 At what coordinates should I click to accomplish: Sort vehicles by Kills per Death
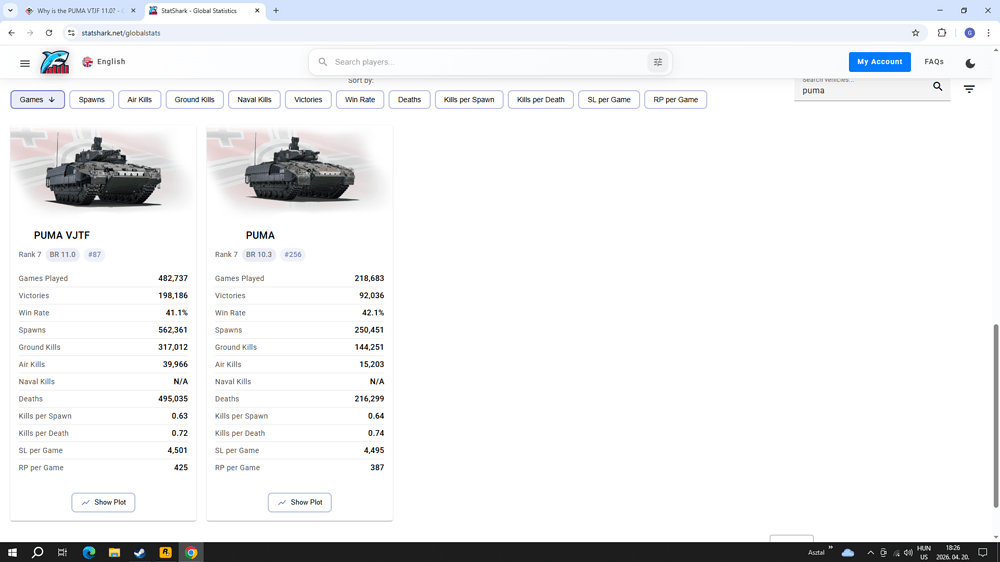pyautogui.click(x=541, y=100)
